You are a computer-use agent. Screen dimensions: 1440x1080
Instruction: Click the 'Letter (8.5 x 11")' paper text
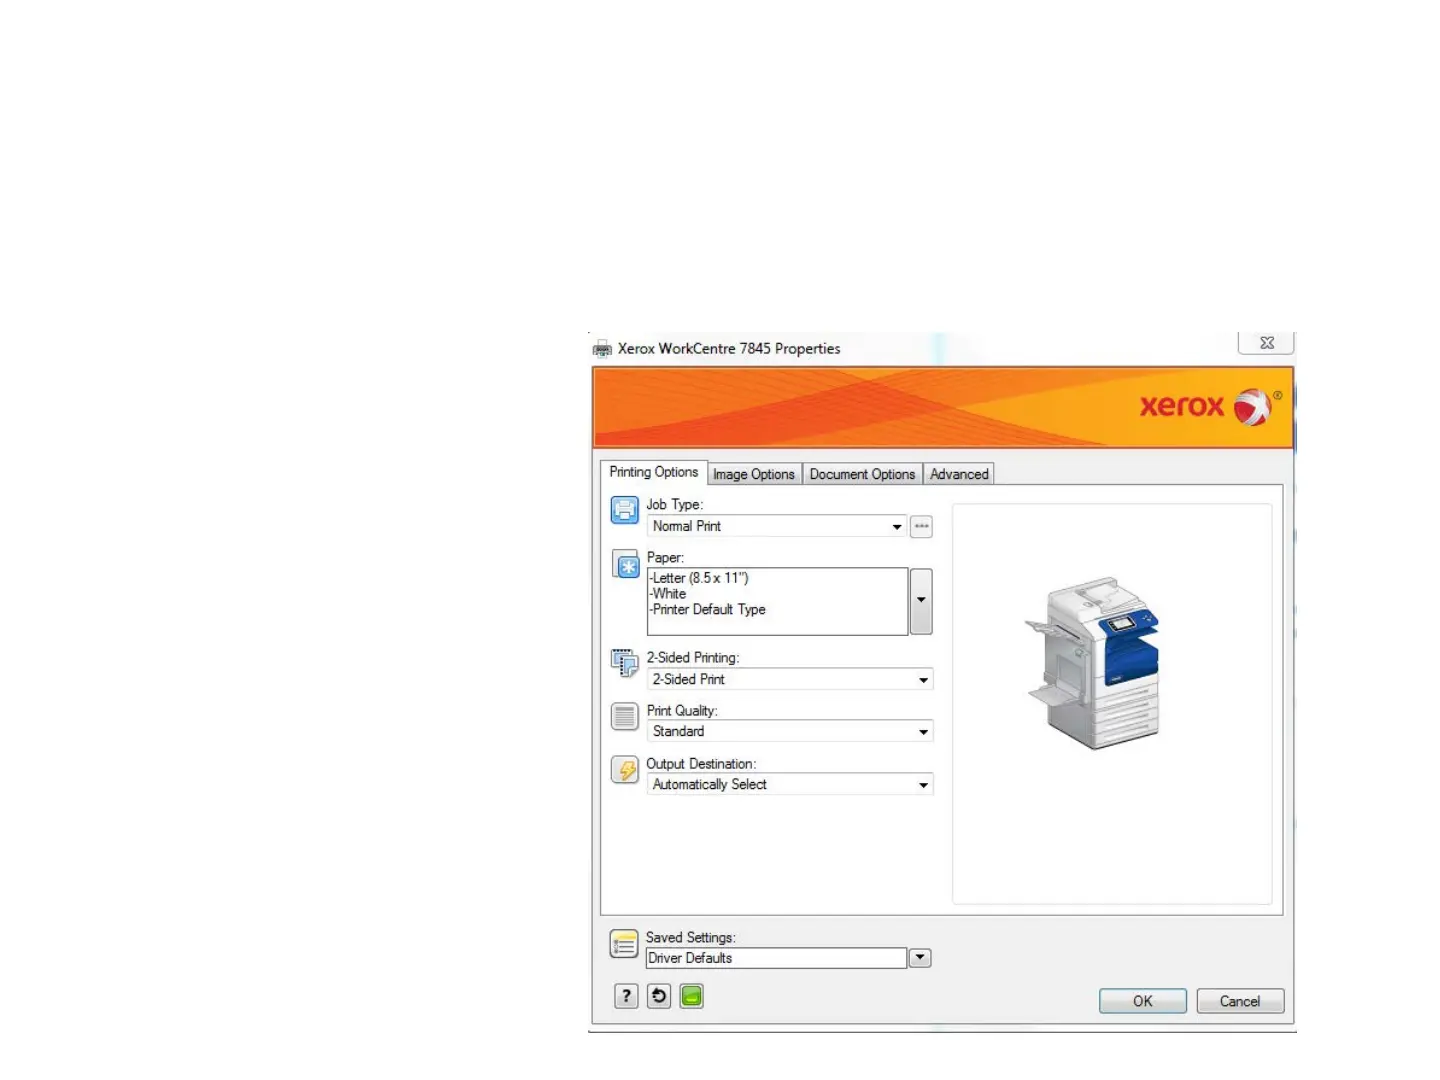(699, 578)
